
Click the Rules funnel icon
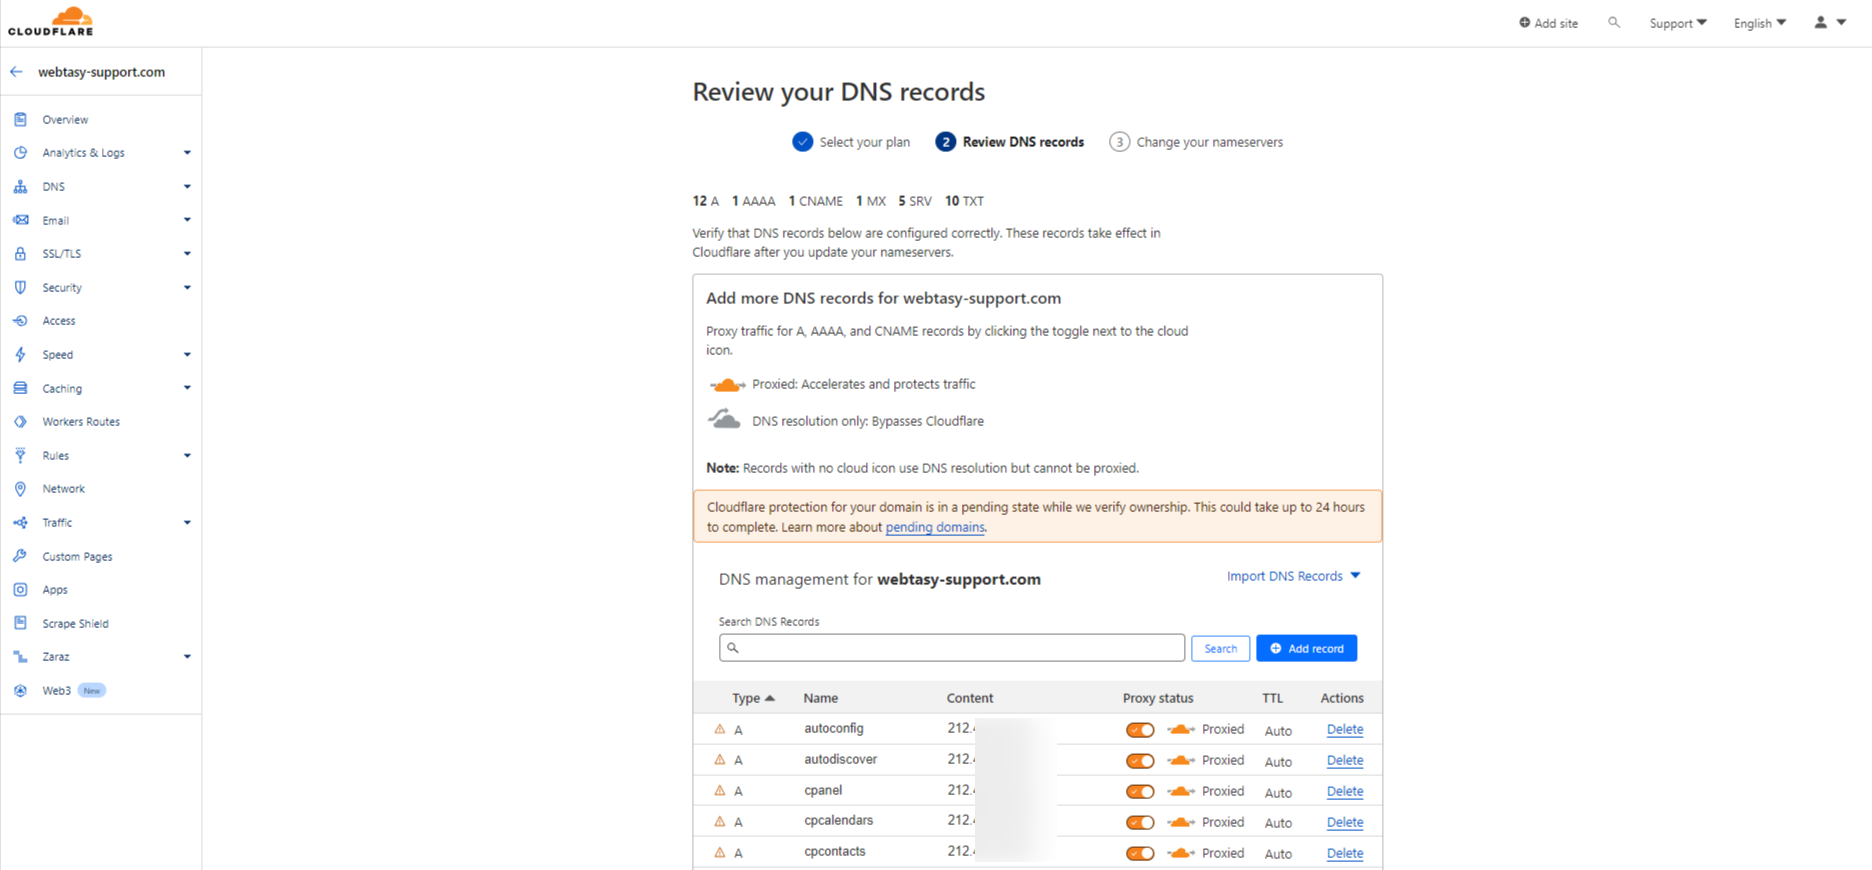pos(20,455)
